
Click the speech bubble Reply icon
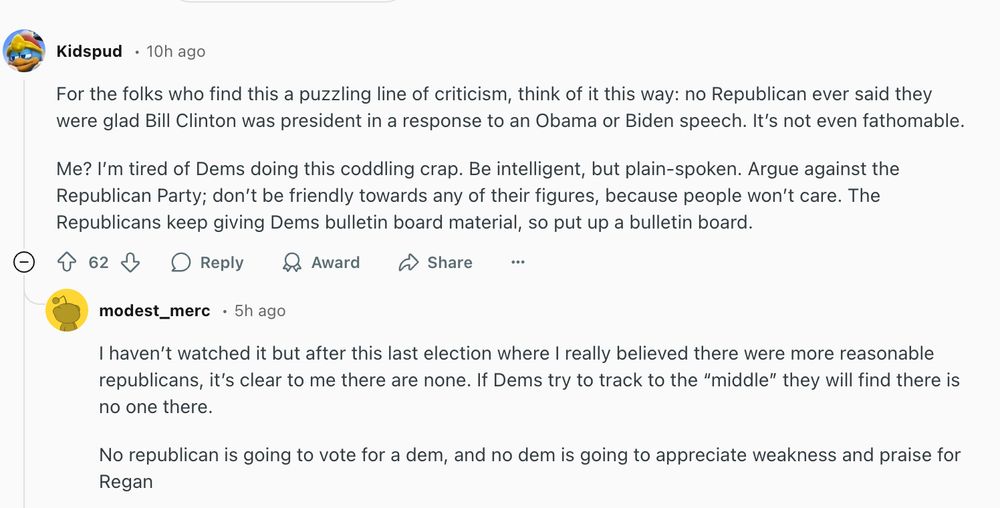click(x=181, y=262)
